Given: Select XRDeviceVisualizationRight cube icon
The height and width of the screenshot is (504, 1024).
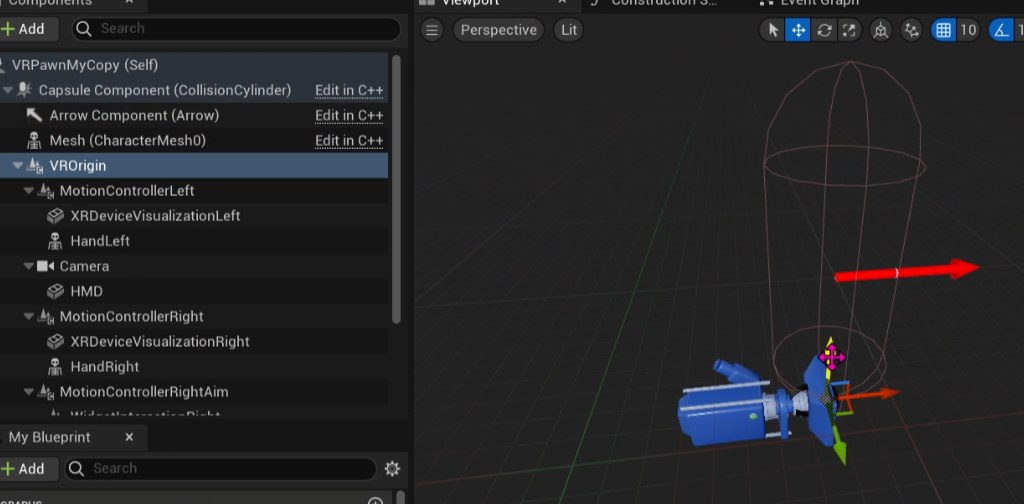Looking at the screenshot, I should [x=56, y=341].
